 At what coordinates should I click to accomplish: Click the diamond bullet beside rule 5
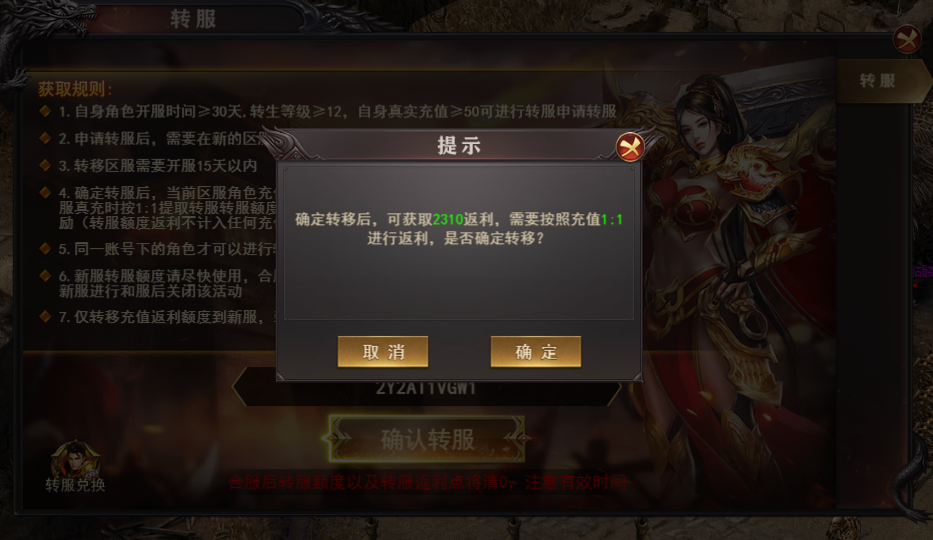tap(45, 248)
